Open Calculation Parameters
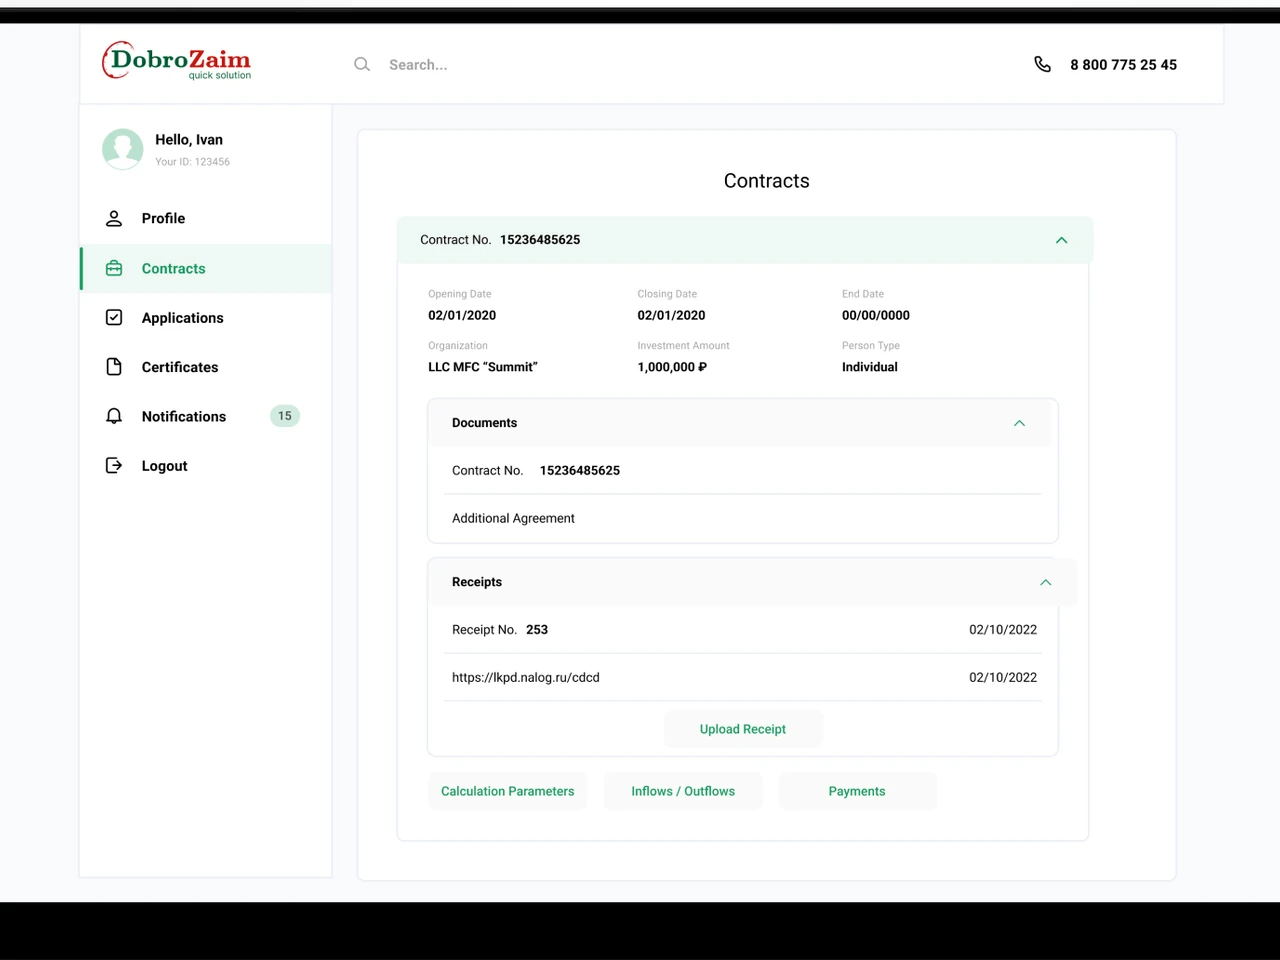The width and height of the screenshot is (1280, 960). [508, 791]
